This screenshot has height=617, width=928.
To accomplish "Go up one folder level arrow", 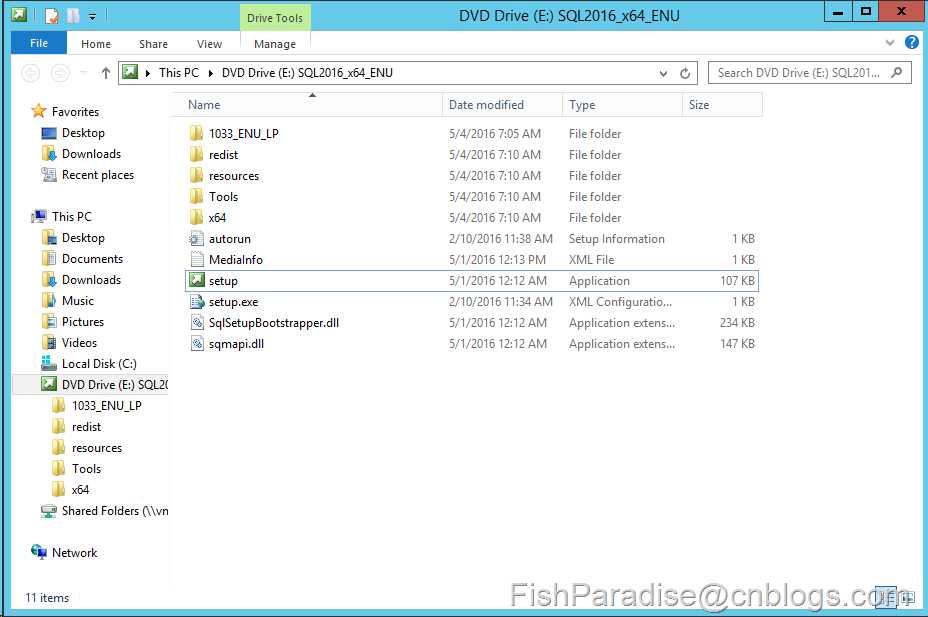I will click(105, 73).
